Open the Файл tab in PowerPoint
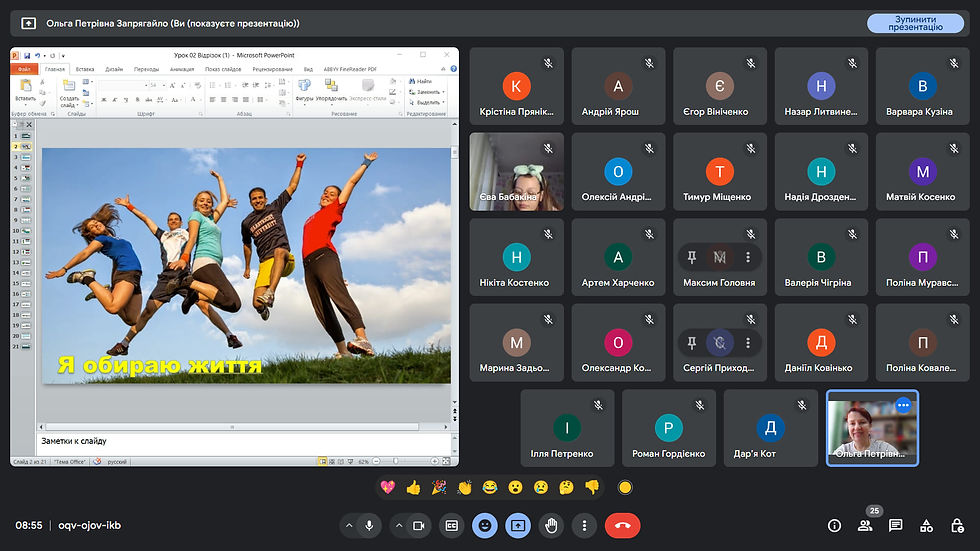The height and width of the screenshot is (551, 980). click(x=24, y=69)
